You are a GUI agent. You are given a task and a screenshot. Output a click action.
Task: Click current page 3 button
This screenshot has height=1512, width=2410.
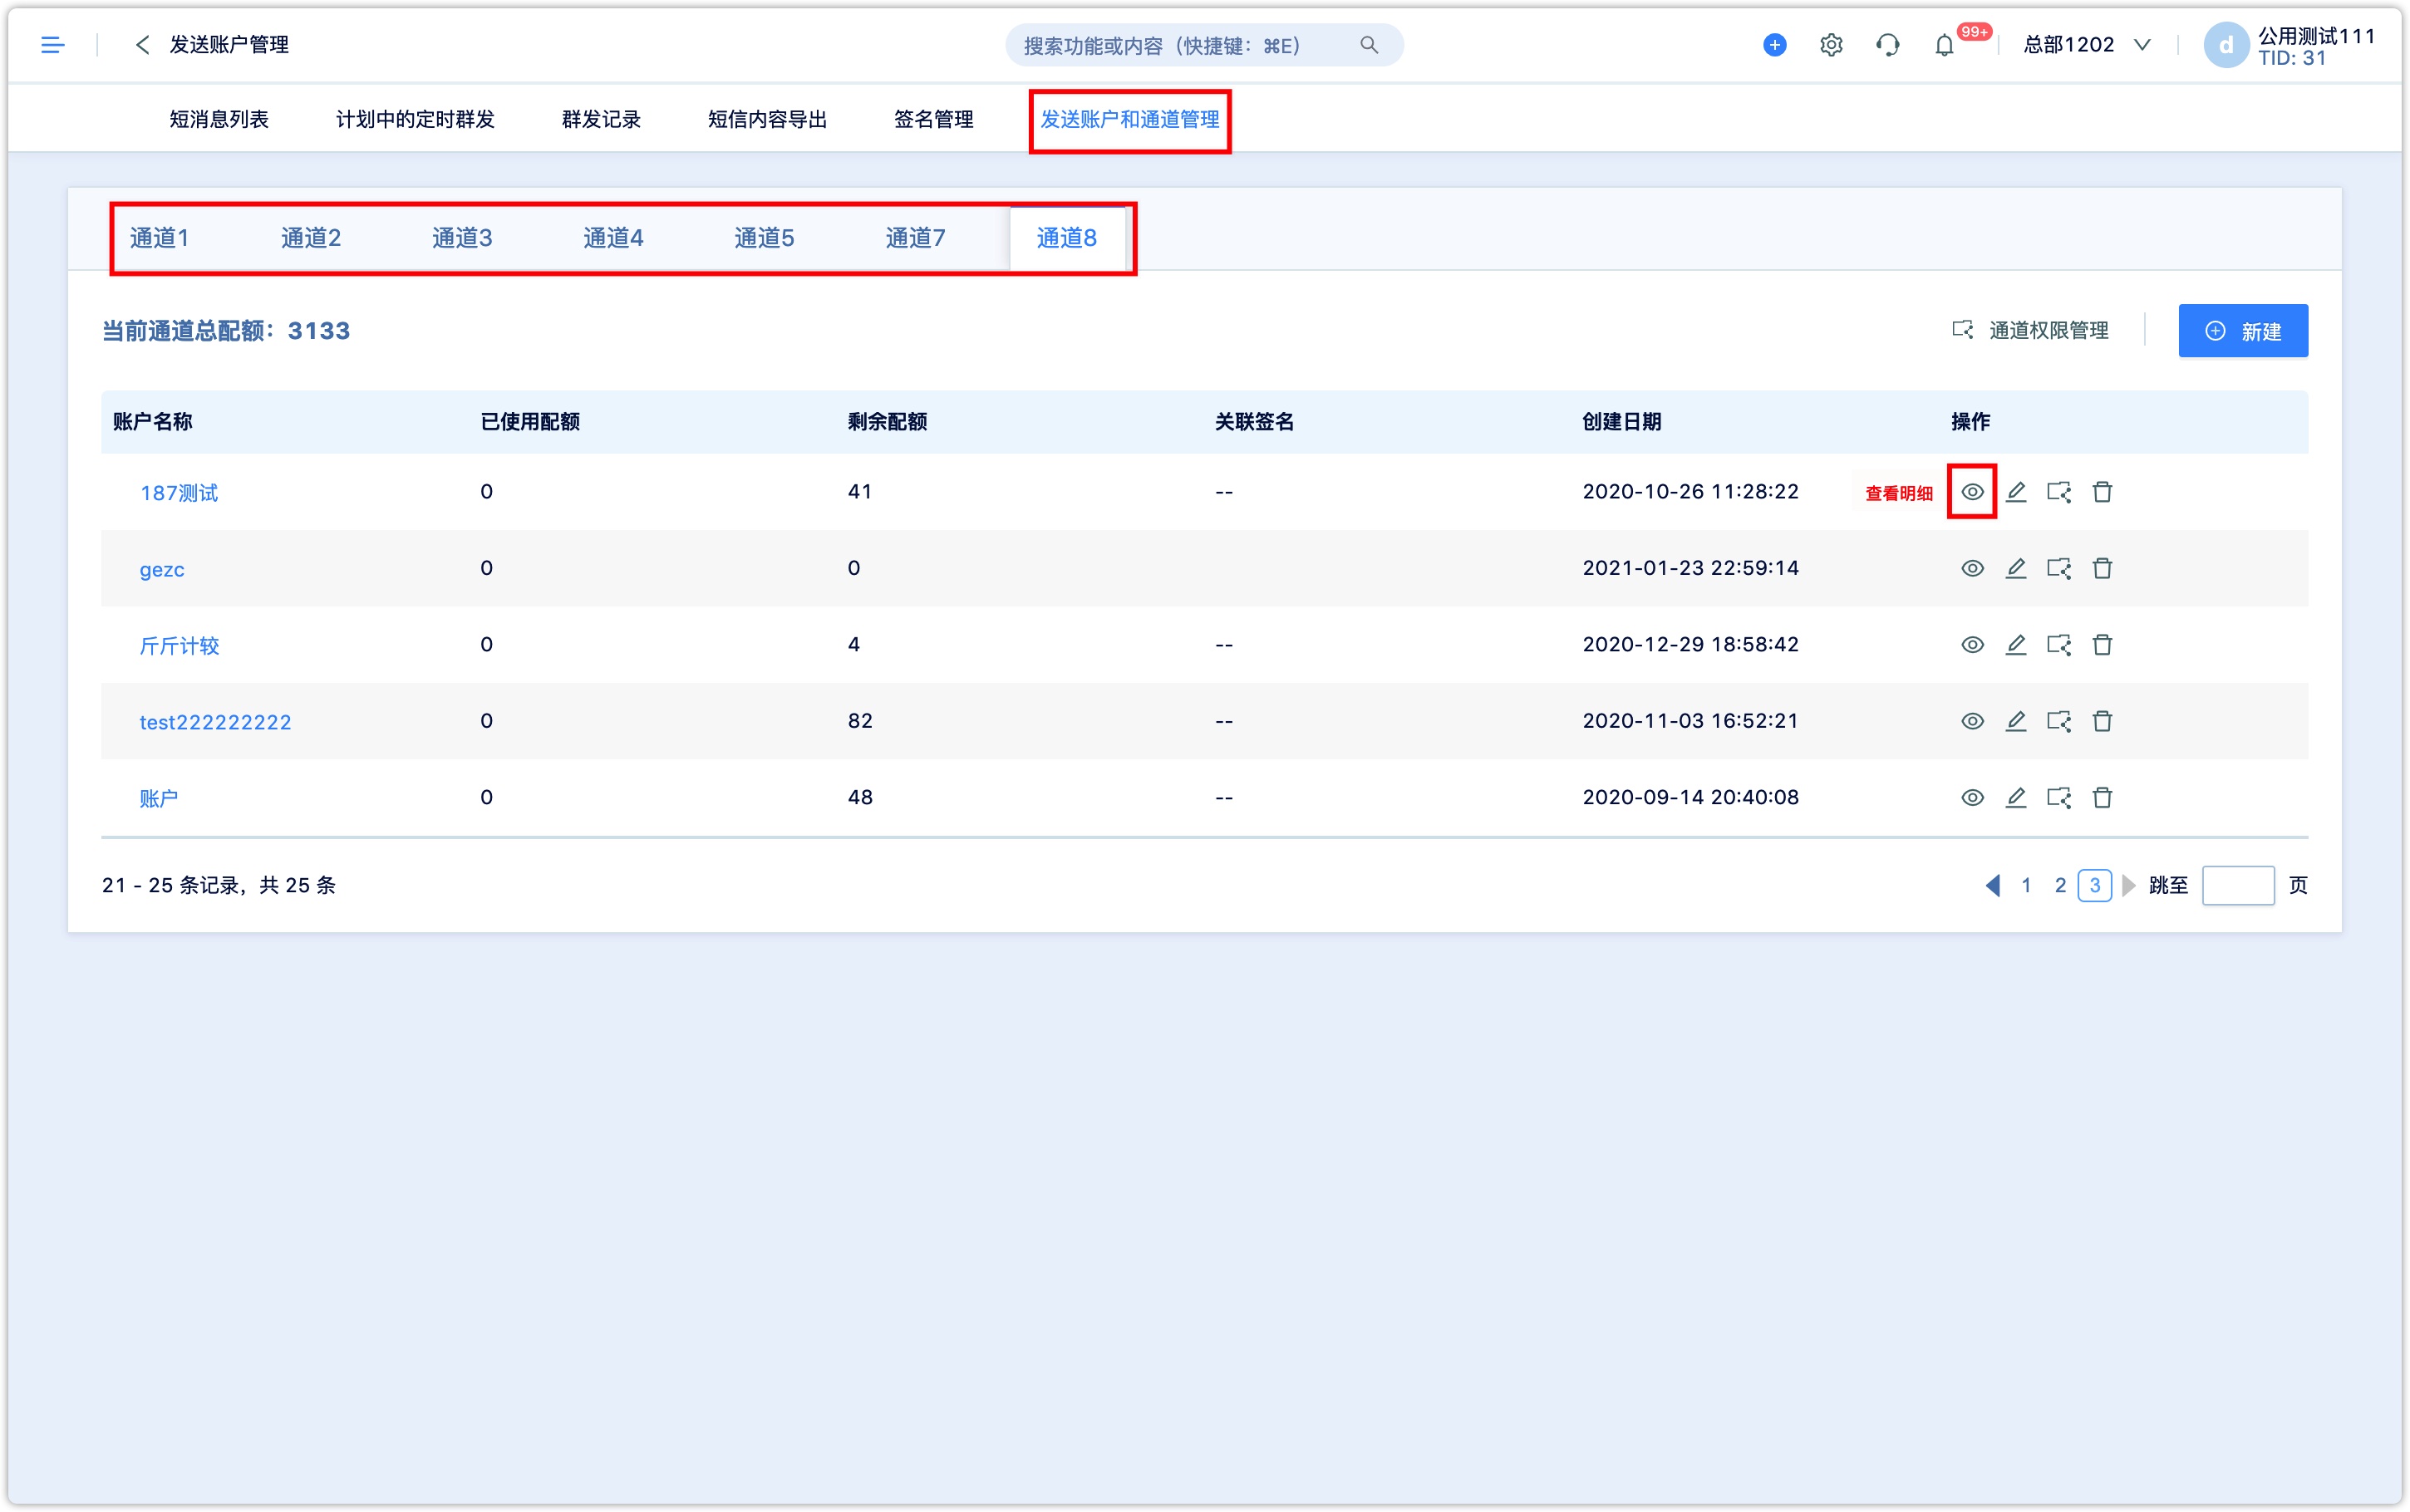tap(2094, 885)
